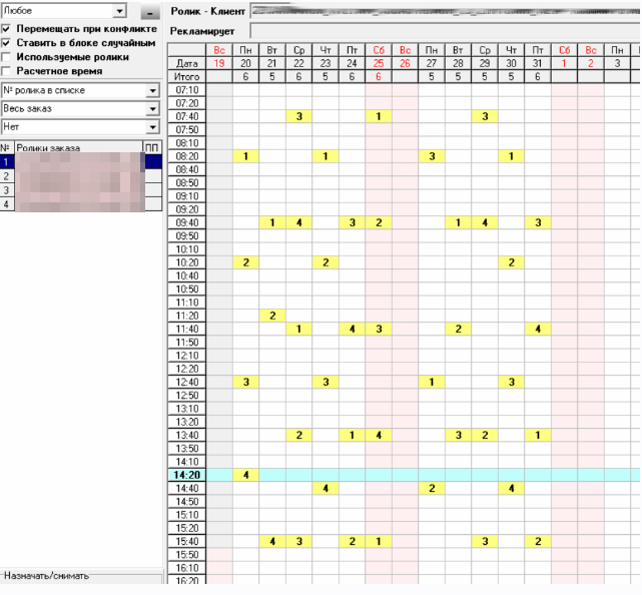Screen dimensions: 642x595
Task: Click cell at 13:40 on date 22
Action: [299, 435]
